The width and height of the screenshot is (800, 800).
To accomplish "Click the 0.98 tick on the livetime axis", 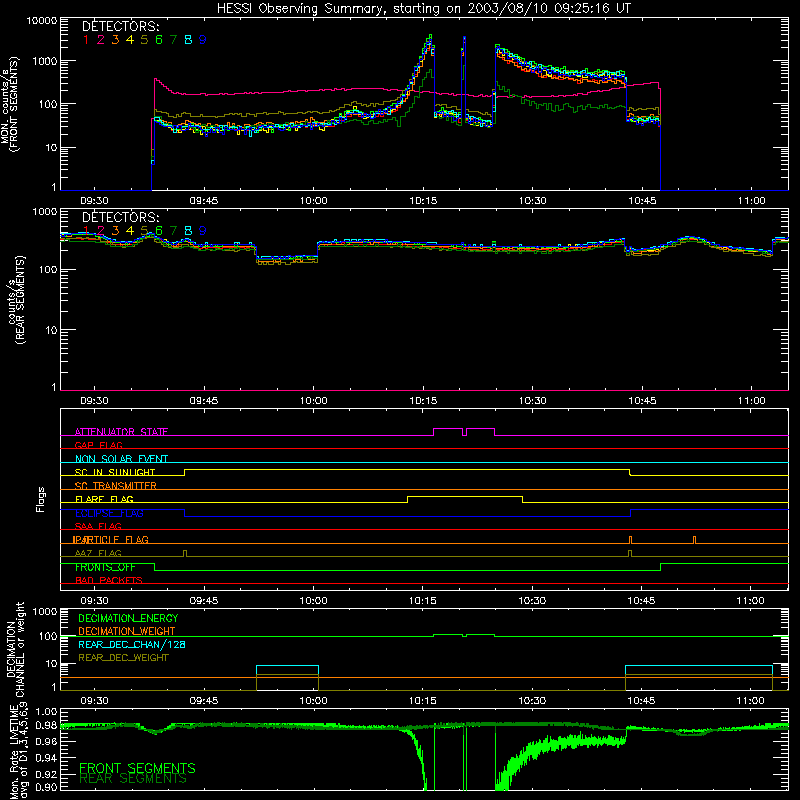I will tap(46, 726).
